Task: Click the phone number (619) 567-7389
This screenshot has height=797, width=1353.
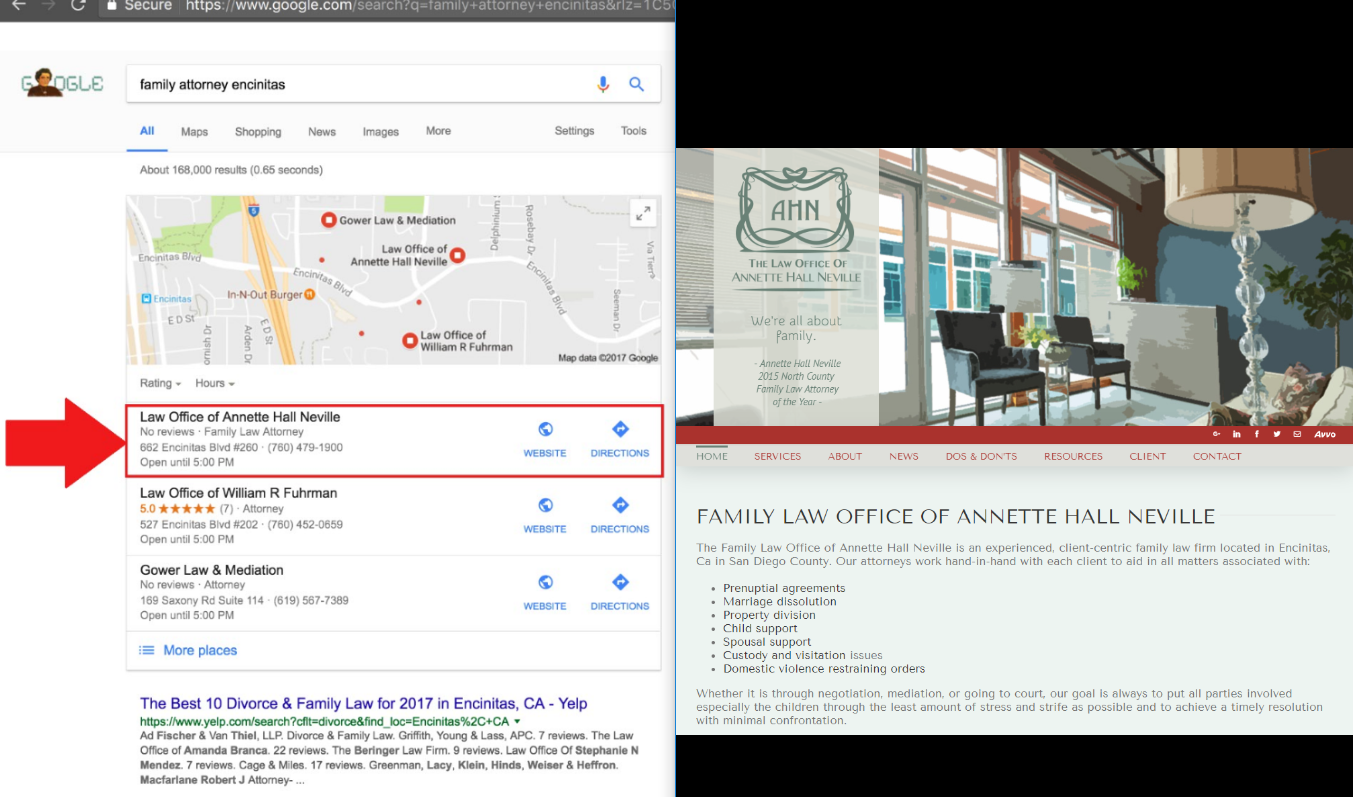Action: [311, 600]
